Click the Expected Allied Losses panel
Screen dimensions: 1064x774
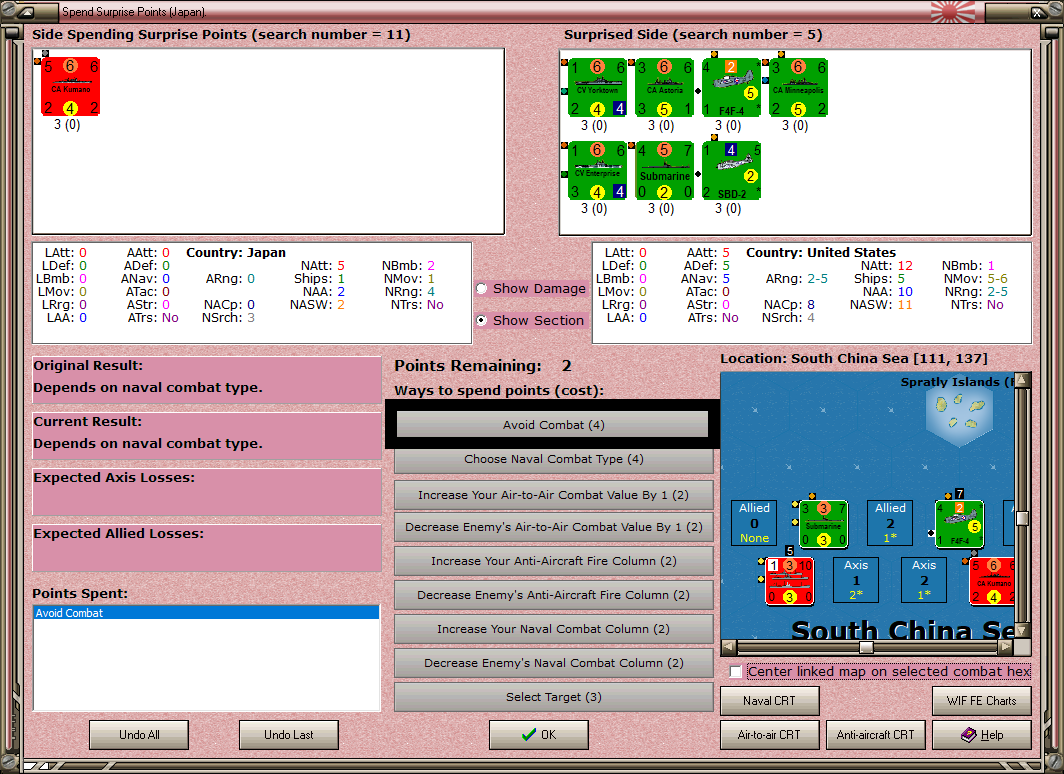click(207, 548)
